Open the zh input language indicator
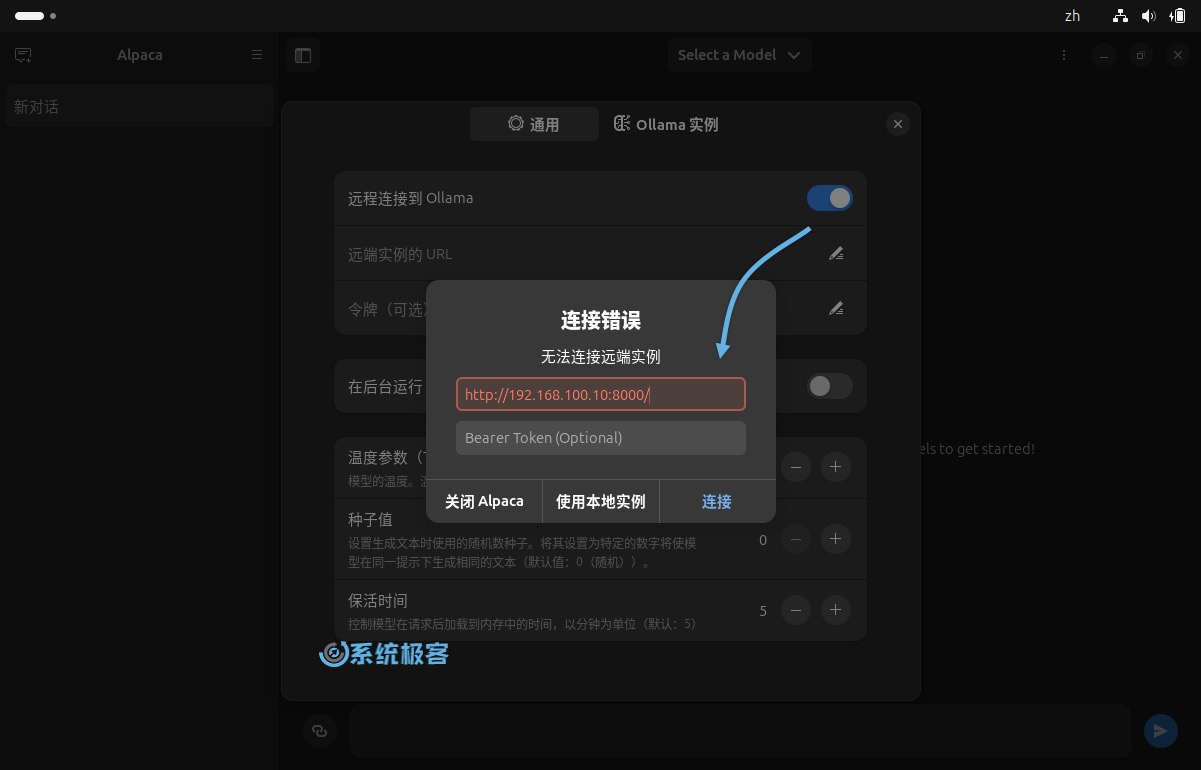1201x770 pixels. [x=1073, y=16]
